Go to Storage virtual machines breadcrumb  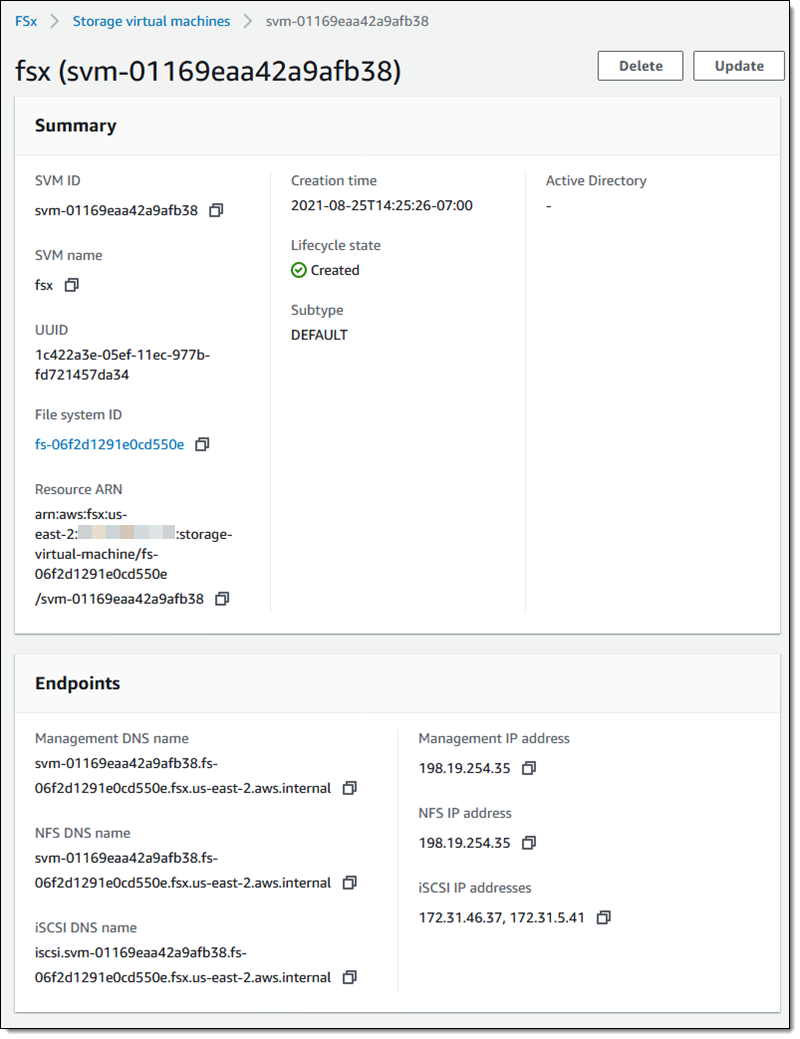pyautogui.click(x=151, y=21)
